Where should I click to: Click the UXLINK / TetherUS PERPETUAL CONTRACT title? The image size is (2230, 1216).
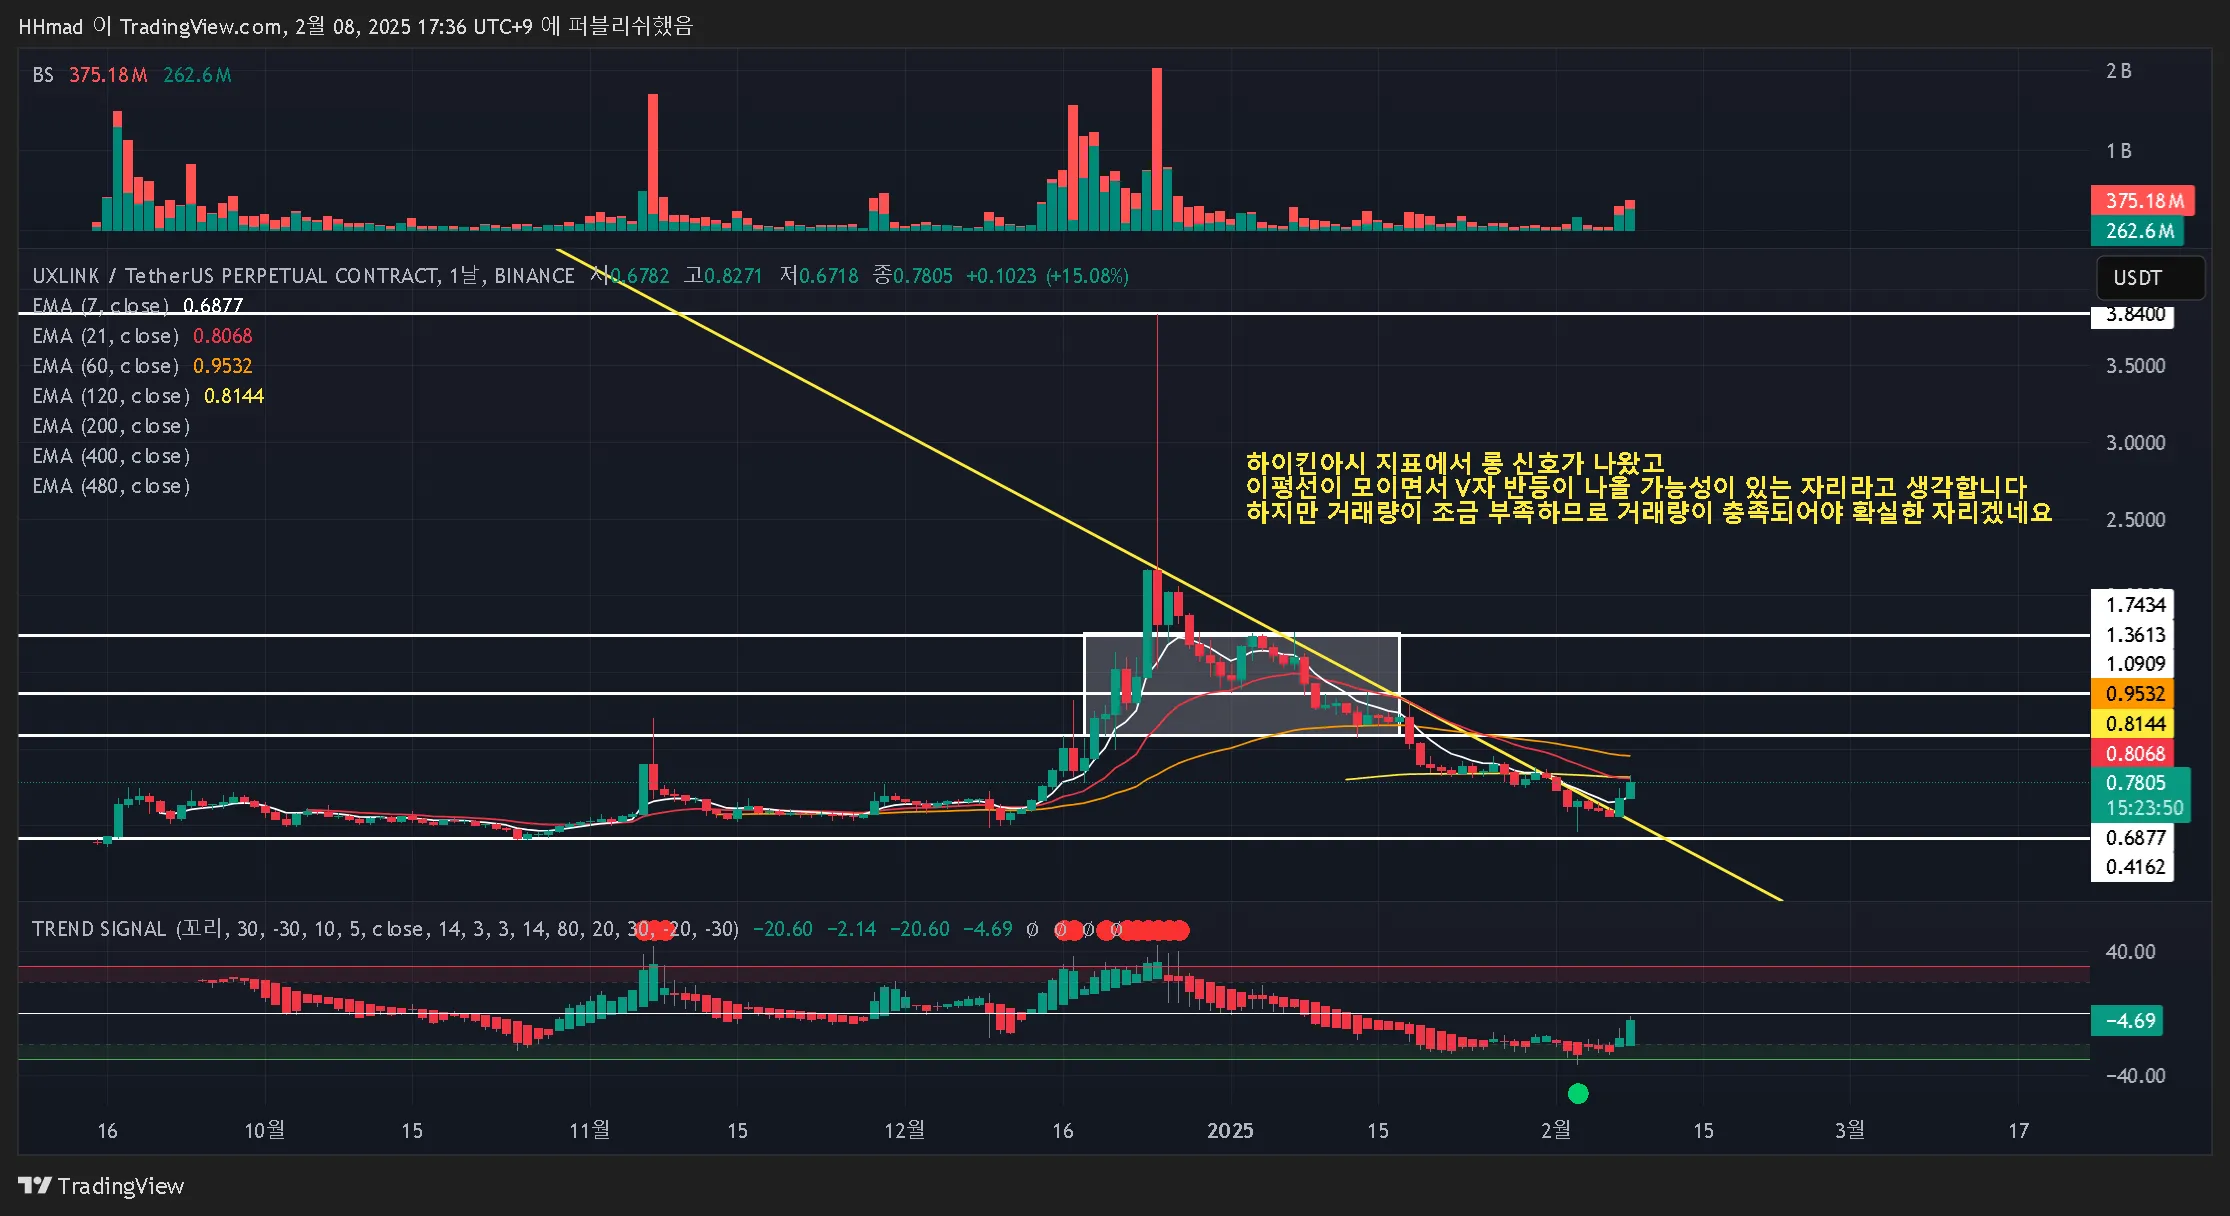click(x=304, y=276)
